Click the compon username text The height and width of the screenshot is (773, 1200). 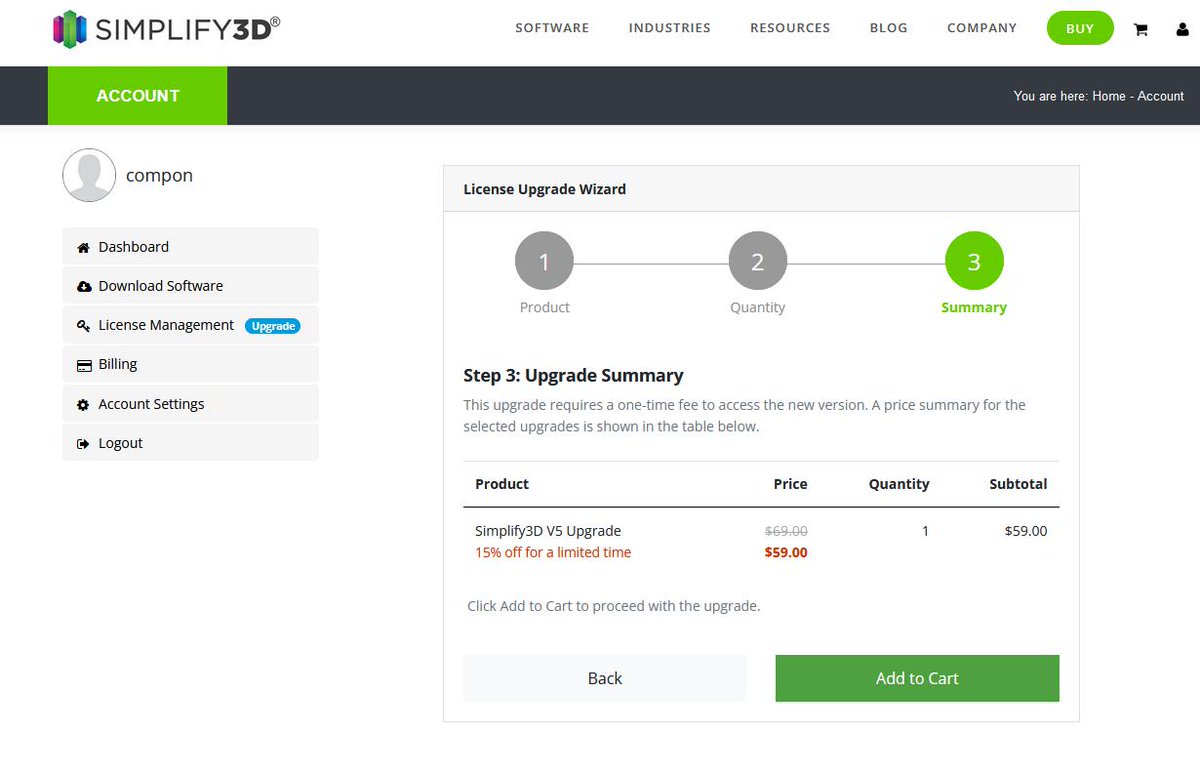click(159, 175)
